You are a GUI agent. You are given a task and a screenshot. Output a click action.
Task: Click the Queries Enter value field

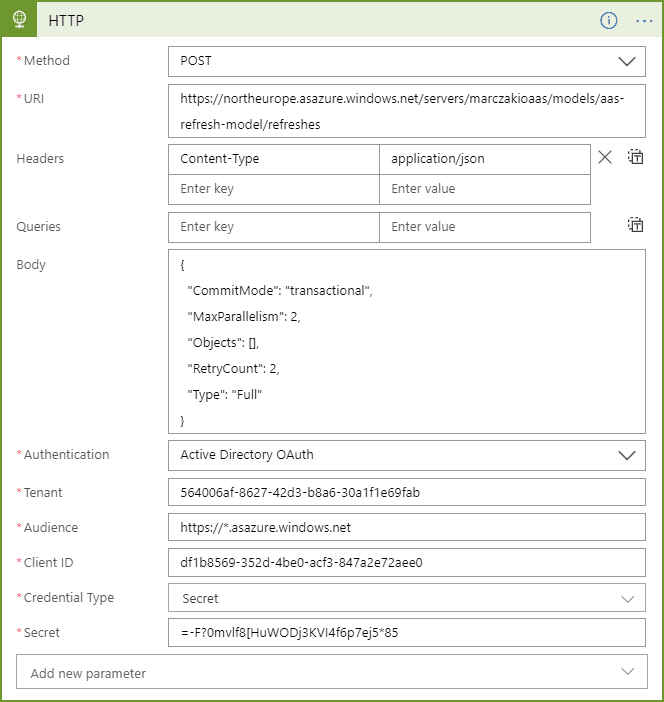click(x=485, y=227)
